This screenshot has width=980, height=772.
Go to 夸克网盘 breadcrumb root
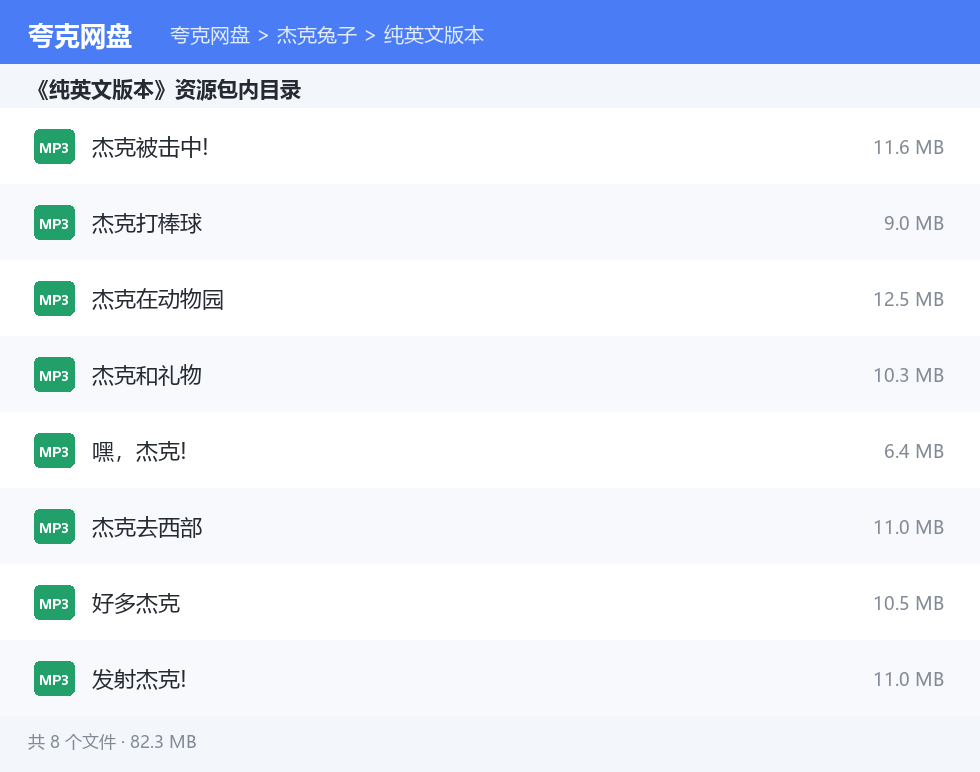tap(210, 35)
